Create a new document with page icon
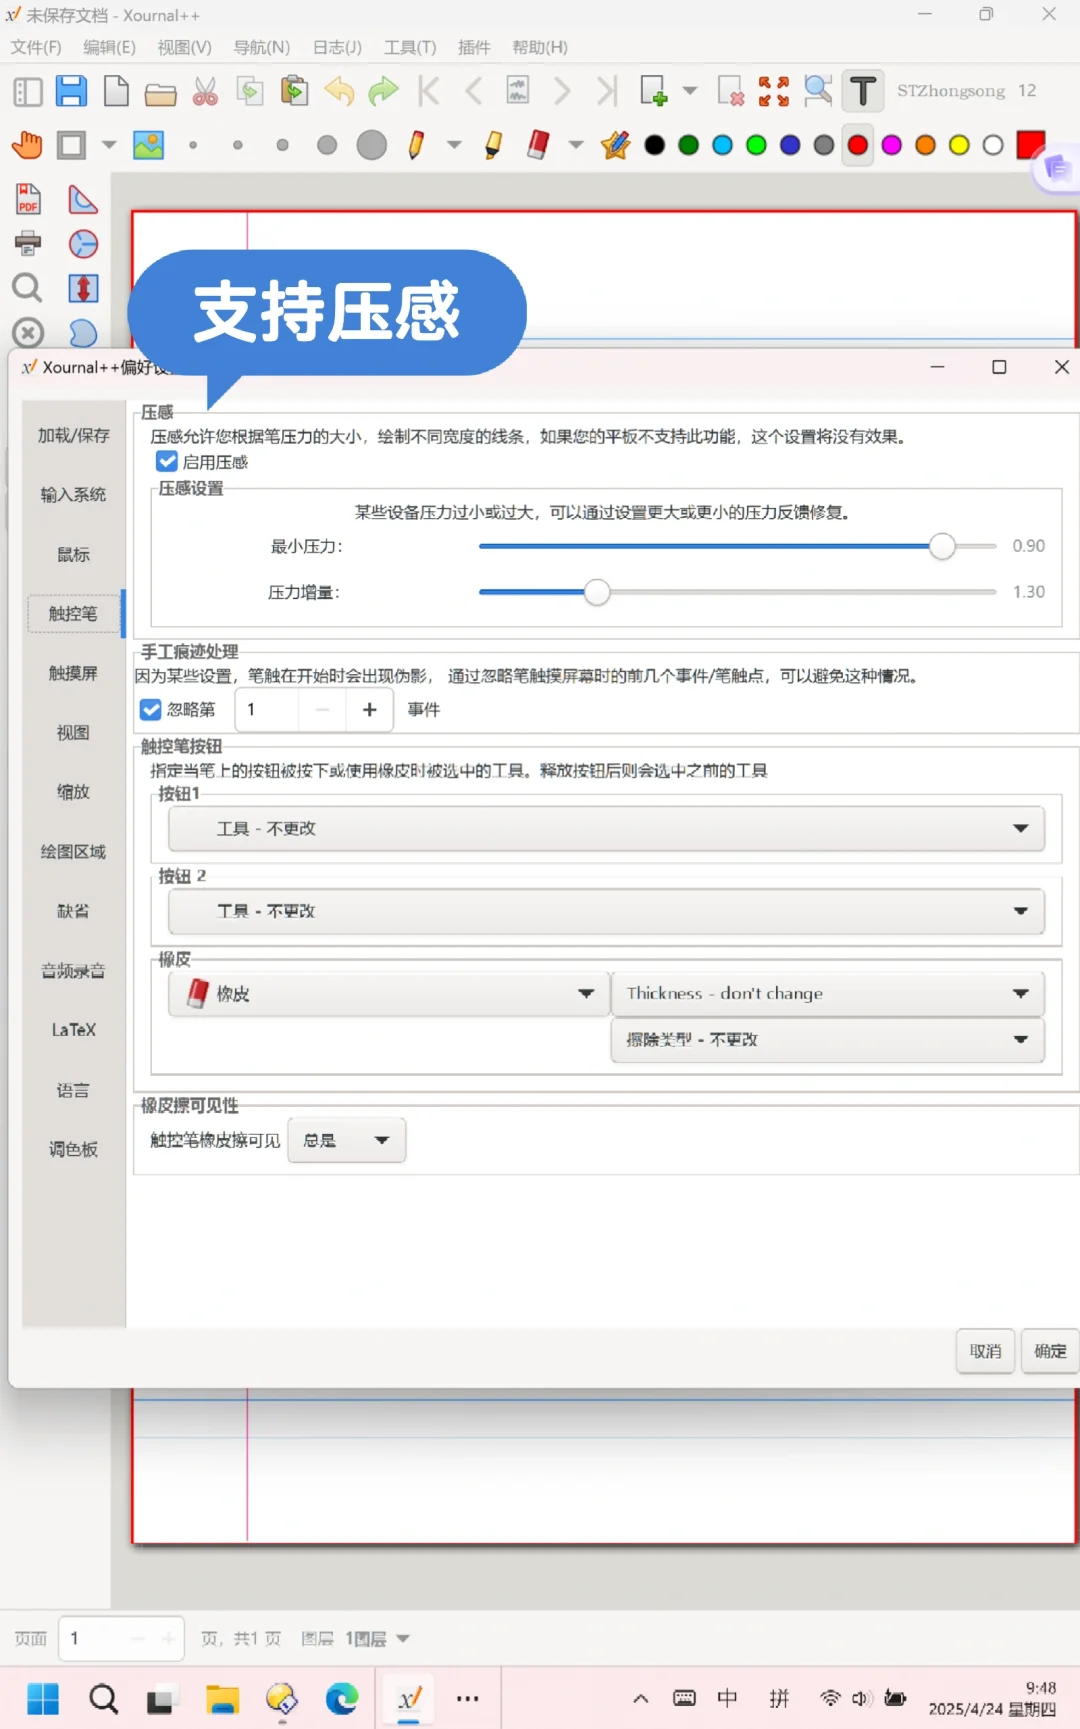This screenshot has height=1729, width=1080. pyautogui.click(x=116, y=91)
